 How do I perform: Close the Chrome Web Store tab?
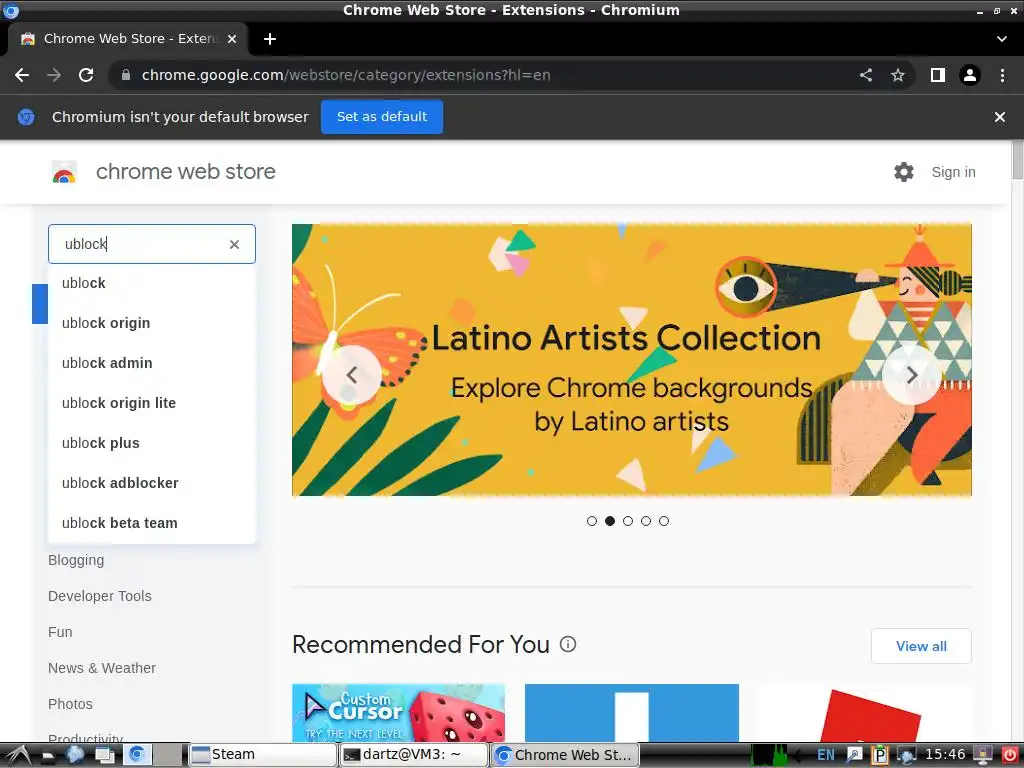[232, 39]
